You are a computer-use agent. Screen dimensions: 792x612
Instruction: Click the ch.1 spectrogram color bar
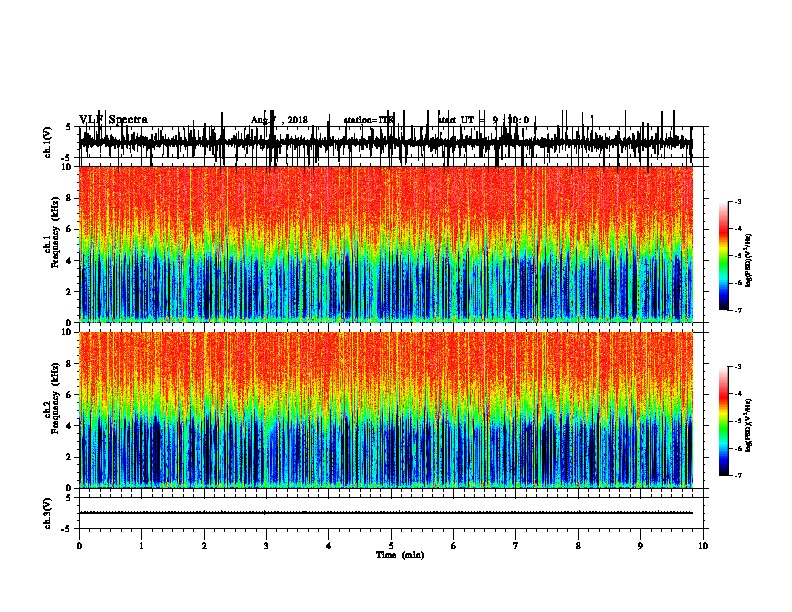[724, 256]
